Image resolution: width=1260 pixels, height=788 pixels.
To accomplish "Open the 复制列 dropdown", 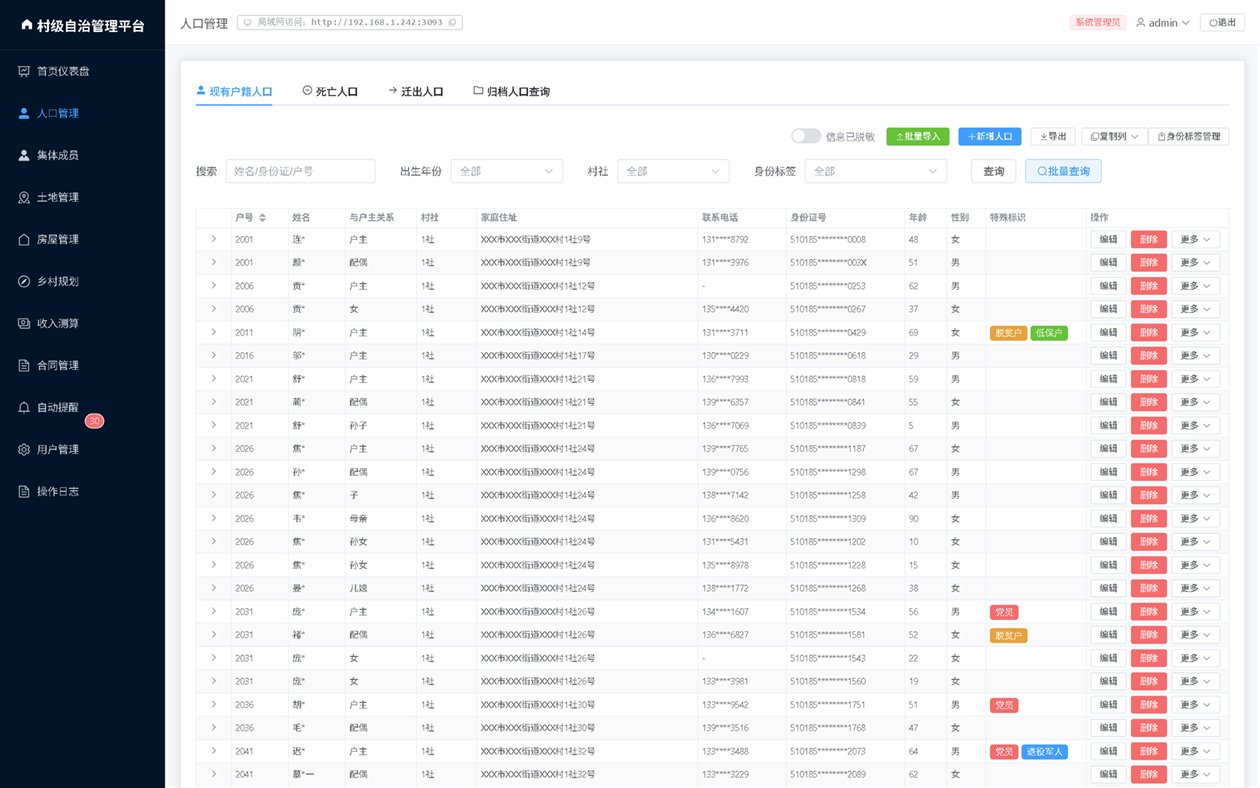I will point(1115,136).
